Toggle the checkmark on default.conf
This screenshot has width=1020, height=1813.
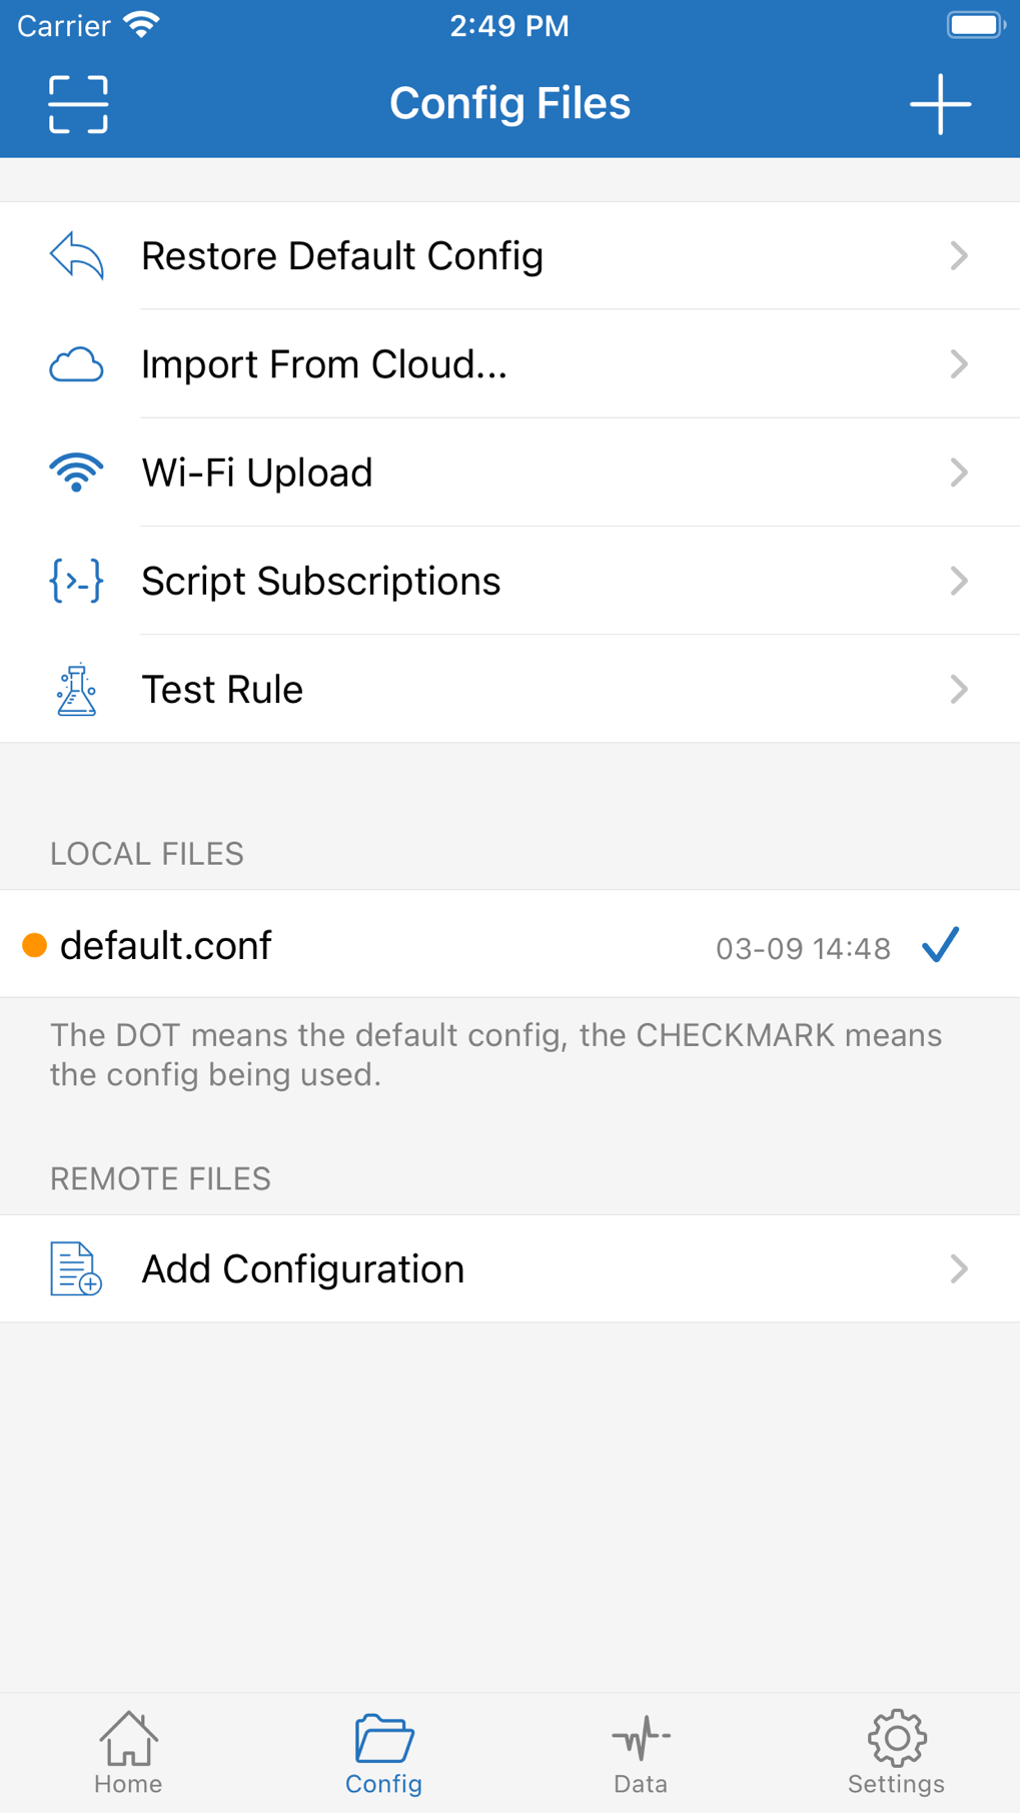(940, 946)
